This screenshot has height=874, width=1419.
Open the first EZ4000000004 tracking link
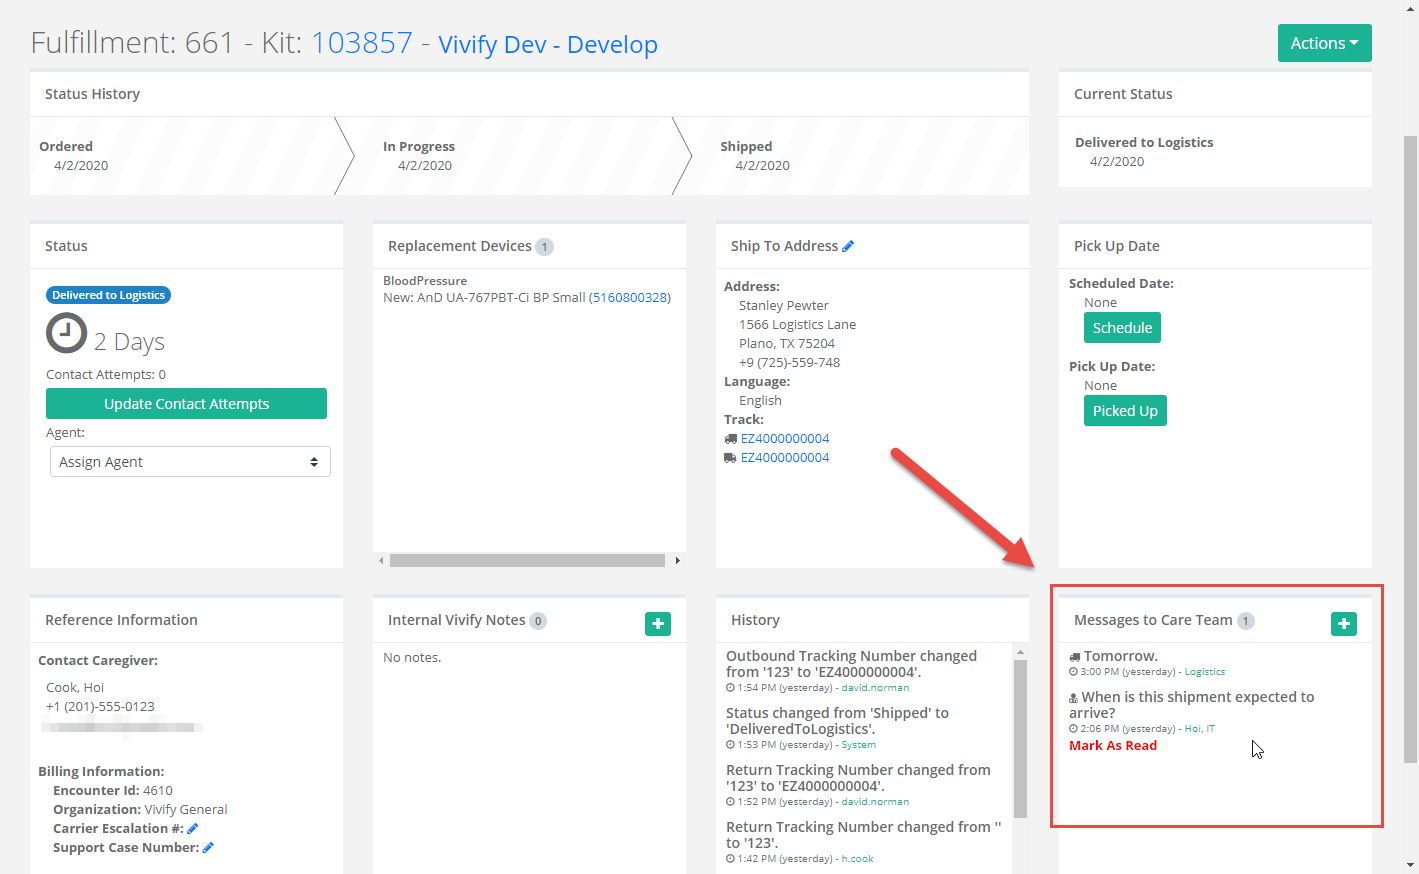coord(785,439)
